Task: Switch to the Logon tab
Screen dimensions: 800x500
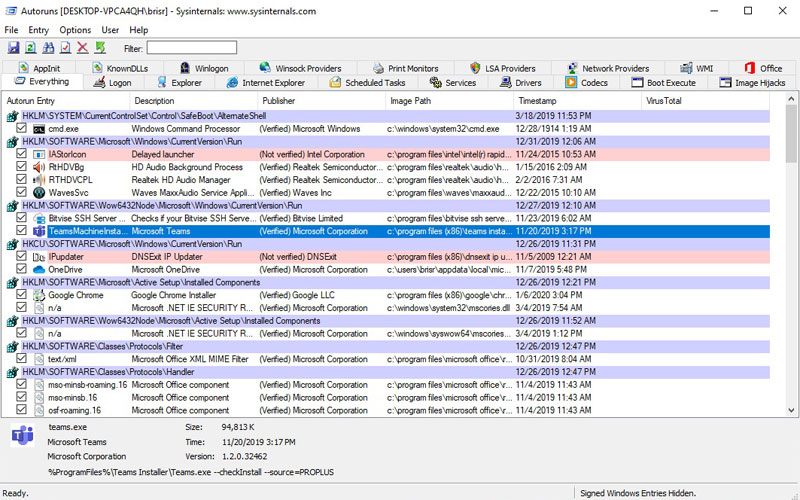Action: [113, 83]
